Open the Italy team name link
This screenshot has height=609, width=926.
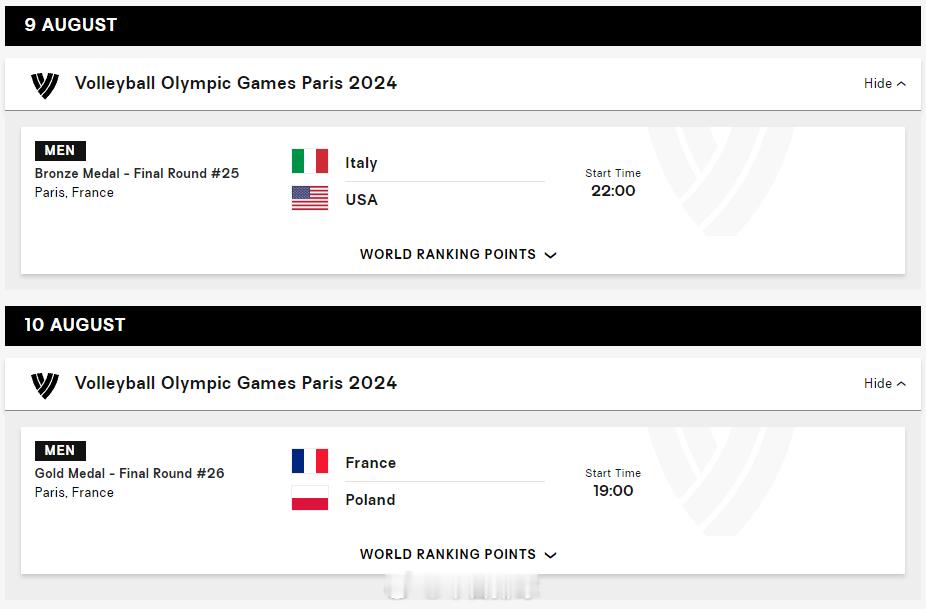361,163
